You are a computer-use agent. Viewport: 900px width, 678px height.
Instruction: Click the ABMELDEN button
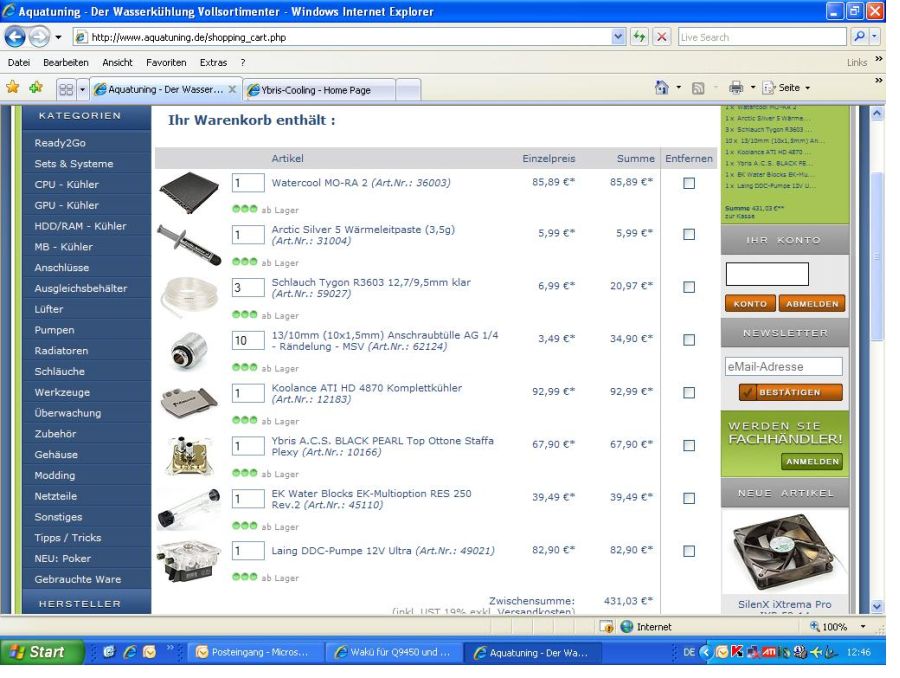812,304
